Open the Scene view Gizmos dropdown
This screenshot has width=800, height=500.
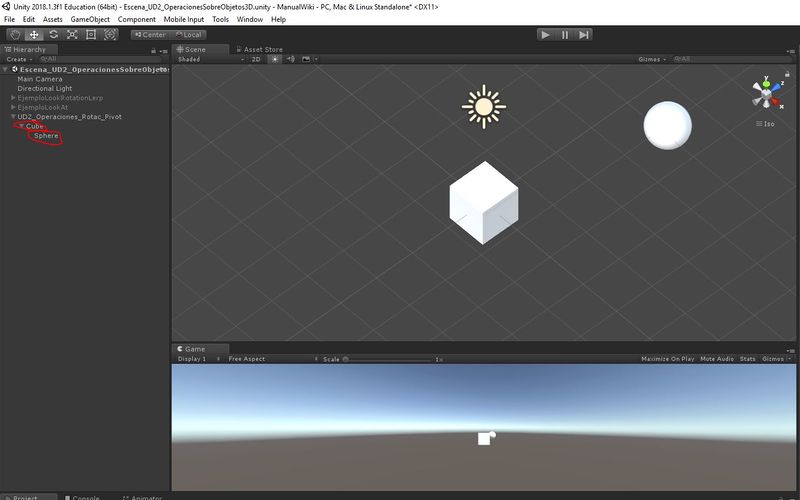[652, 59]
